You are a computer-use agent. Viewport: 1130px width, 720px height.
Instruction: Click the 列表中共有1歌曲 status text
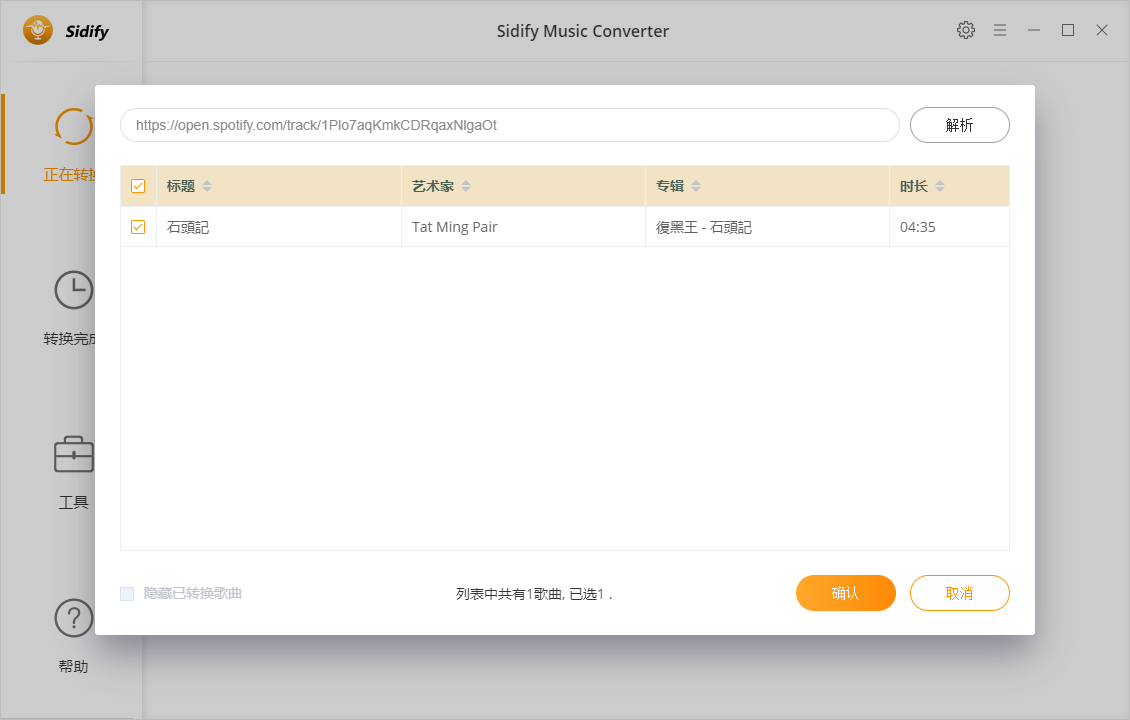533,594
